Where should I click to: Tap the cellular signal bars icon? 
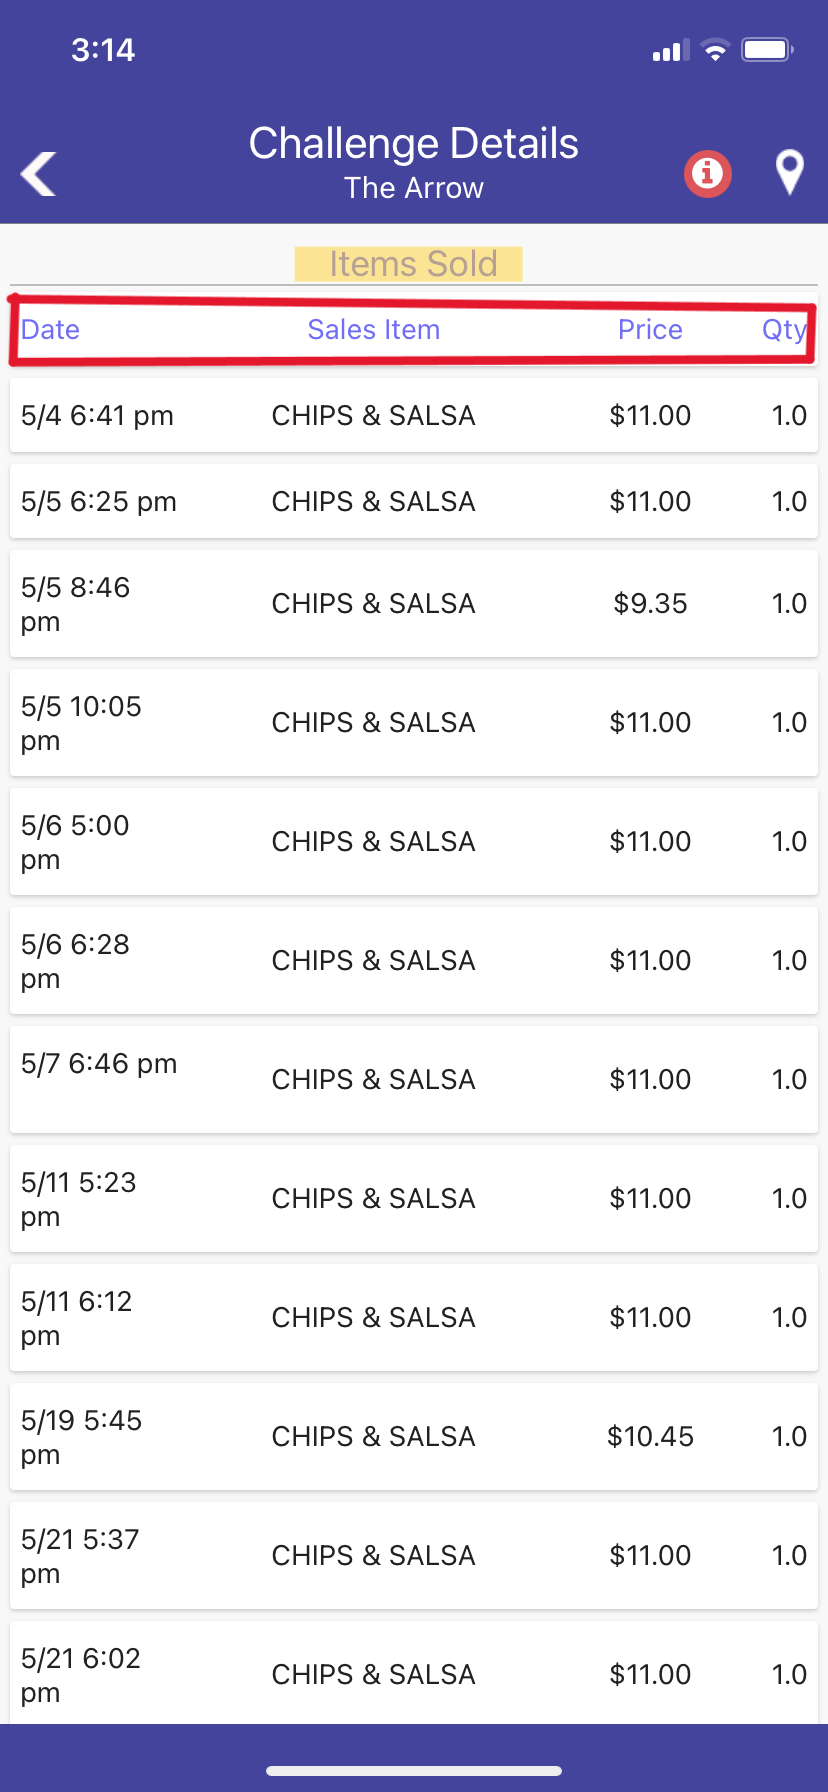(x=670, y=50)
